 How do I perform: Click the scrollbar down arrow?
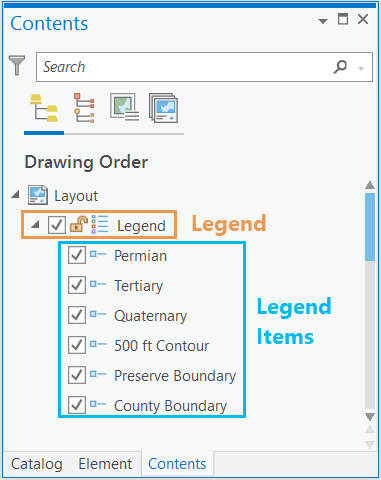click(x=370, y=417)
